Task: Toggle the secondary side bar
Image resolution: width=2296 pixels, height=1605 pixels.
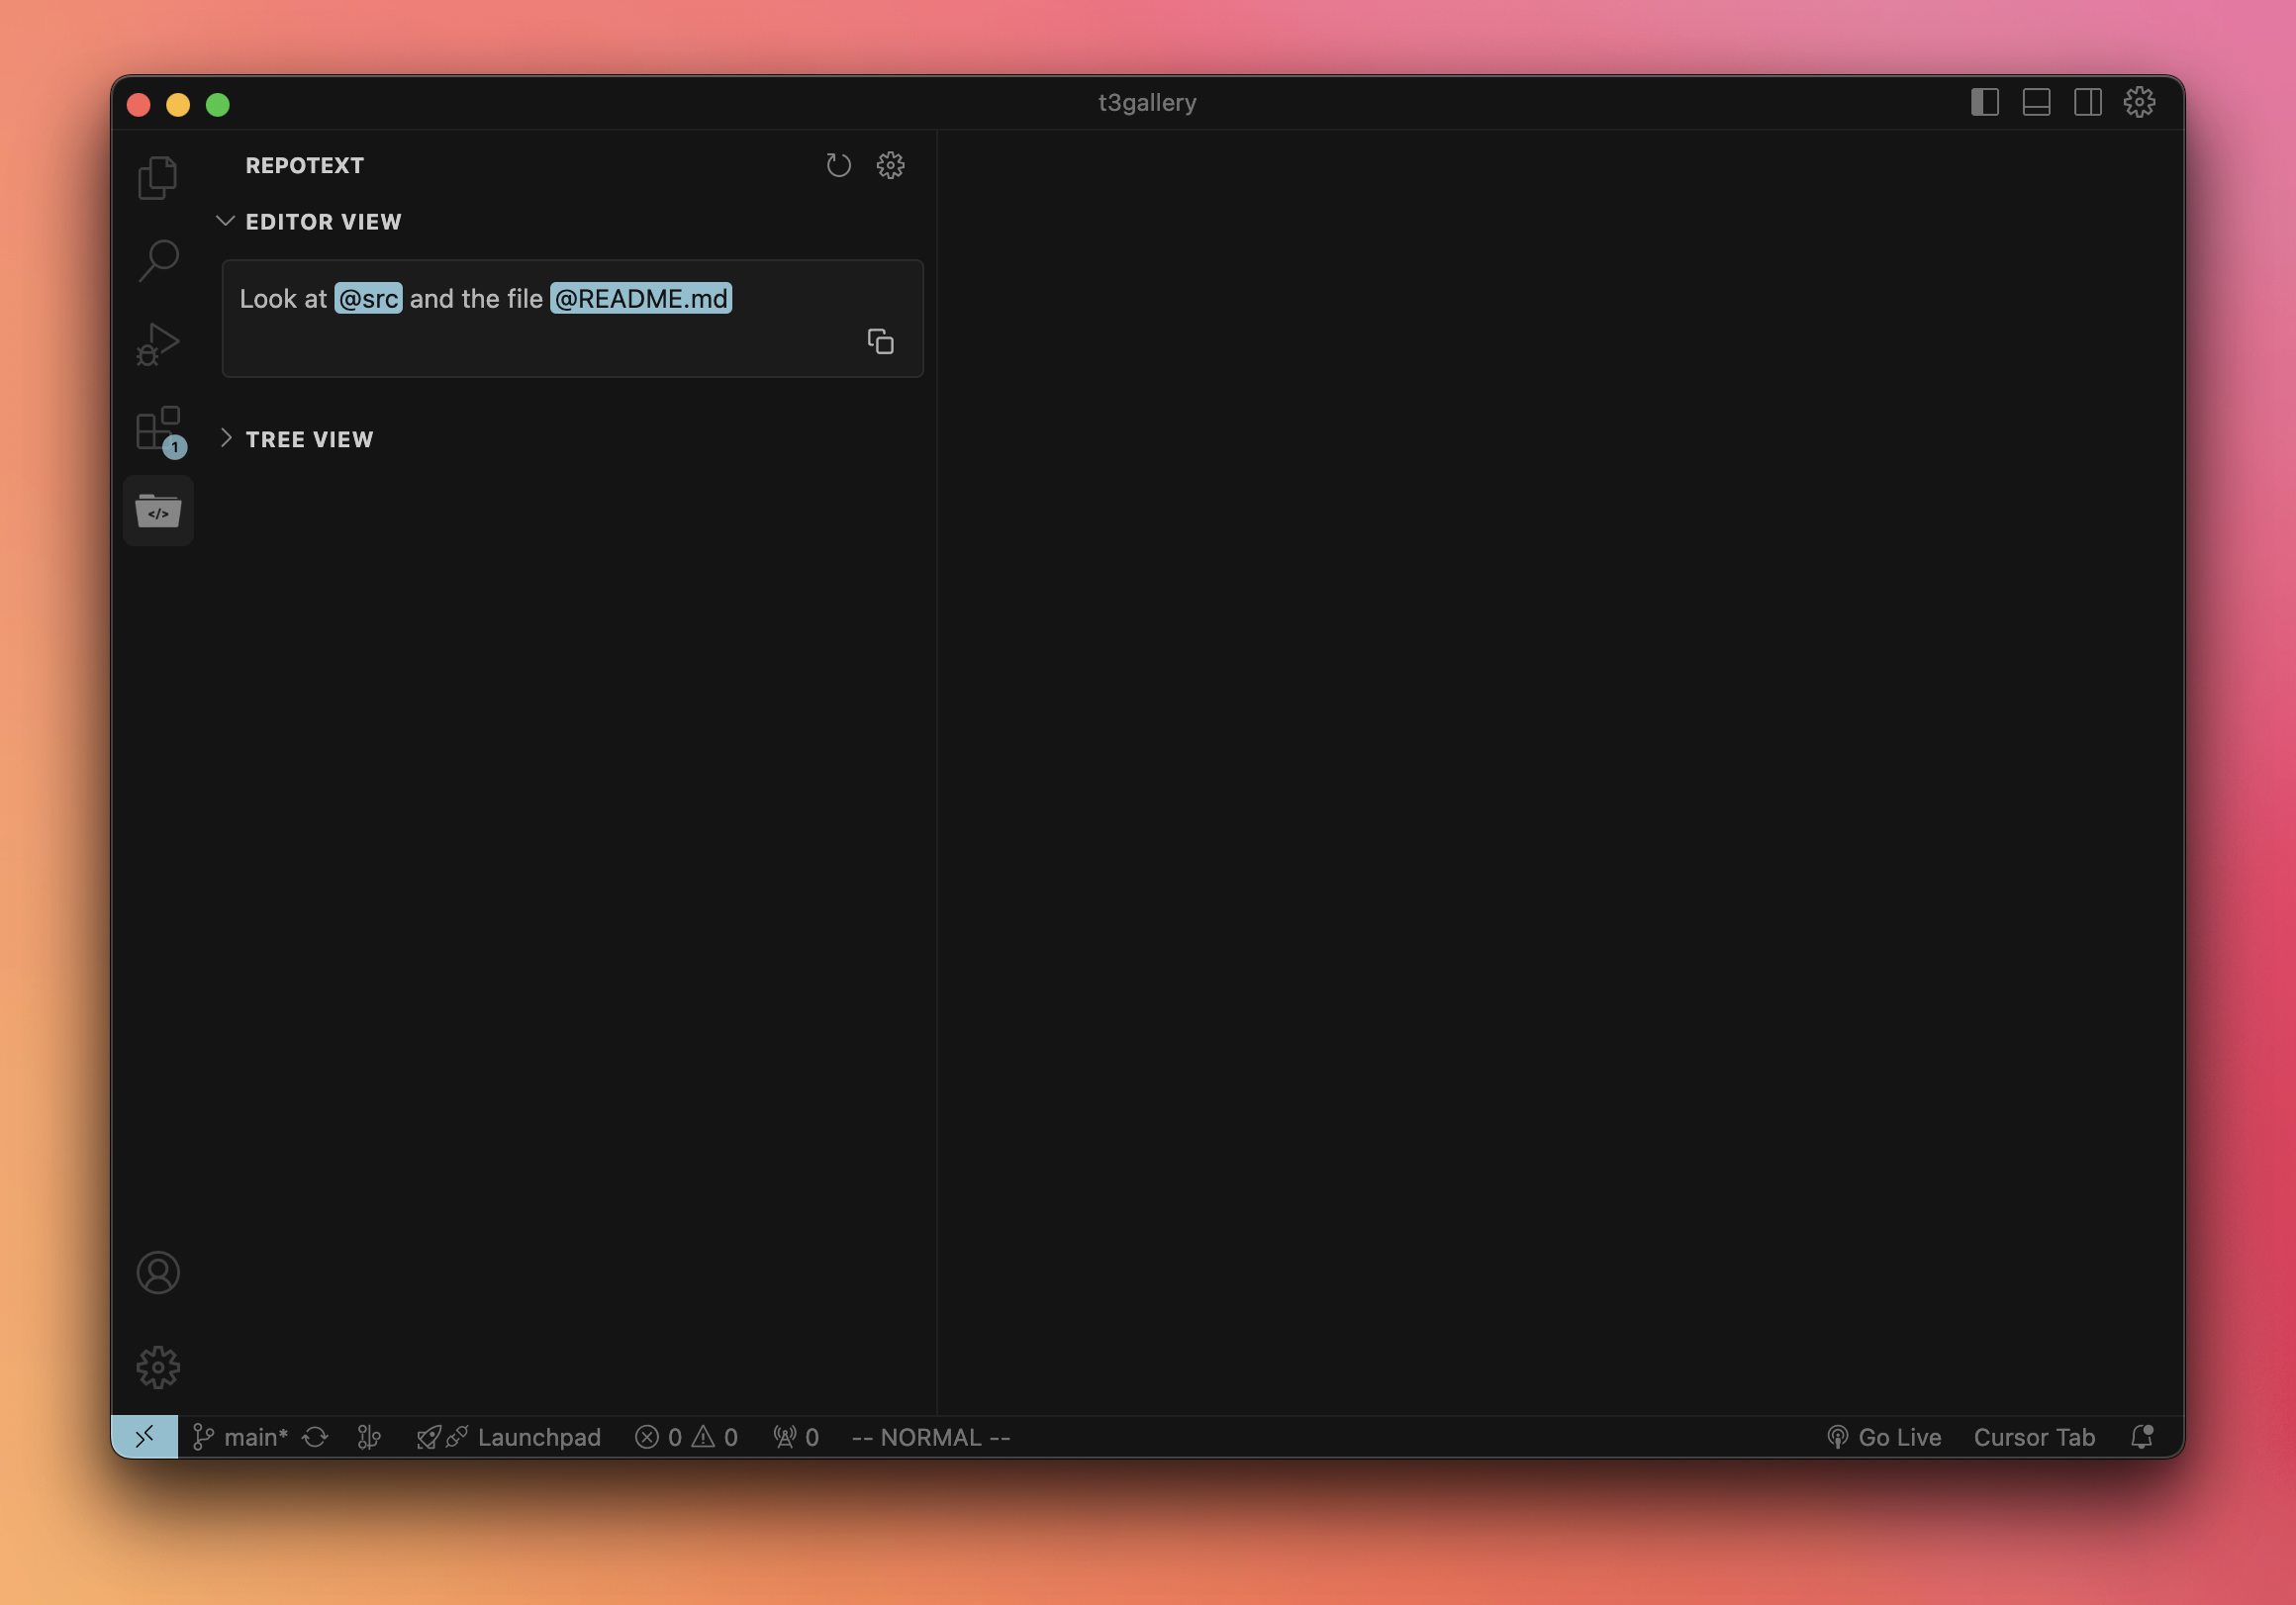Action: (2087, 102)
